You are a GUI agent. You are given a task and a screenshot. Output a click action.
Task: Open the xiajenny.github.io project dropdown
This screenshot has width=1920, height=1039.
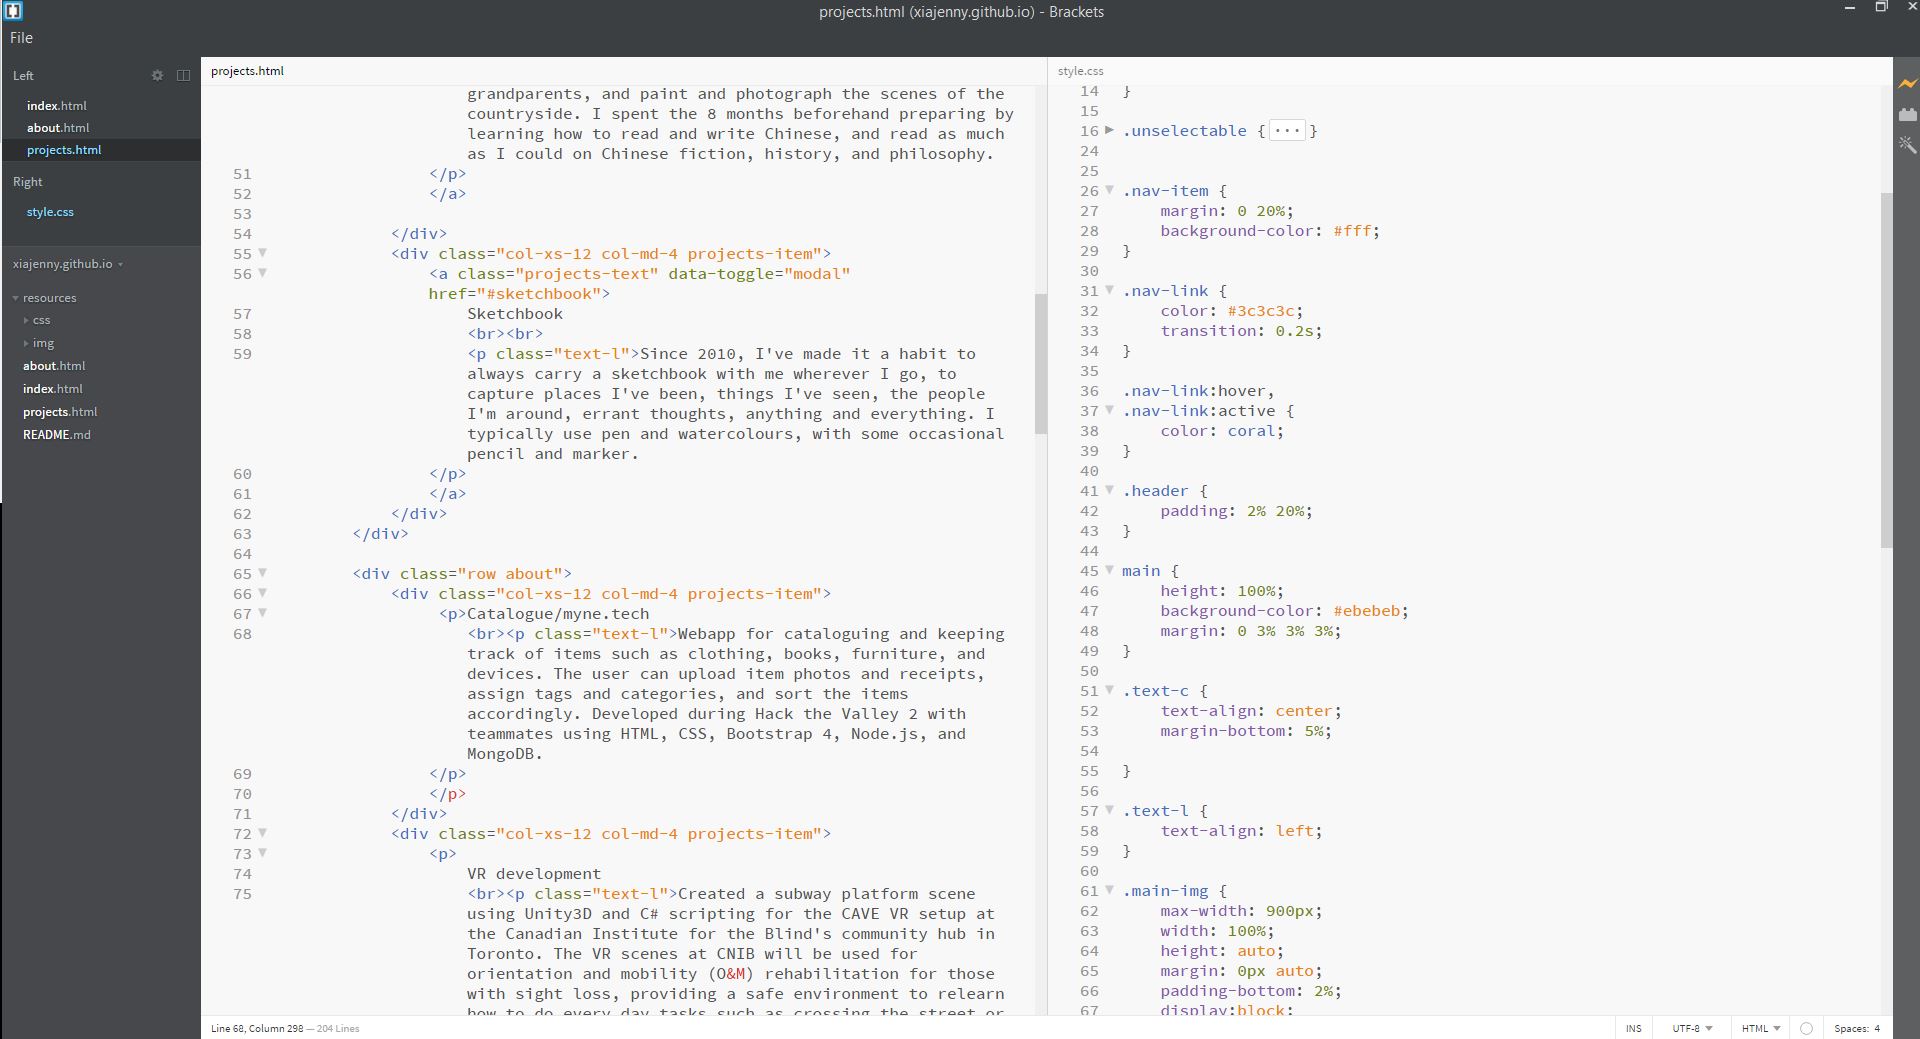coord(67,264)
